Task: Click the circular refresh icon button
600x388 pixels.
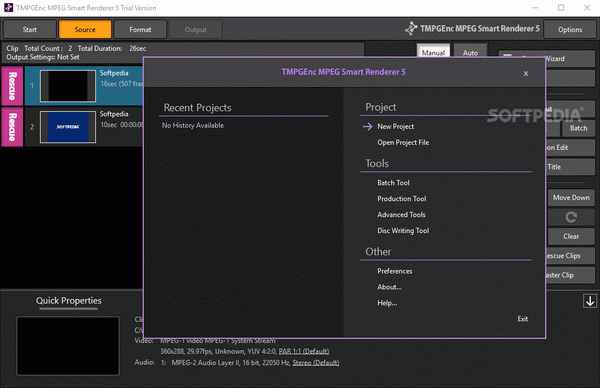Action: coord(571,217)
